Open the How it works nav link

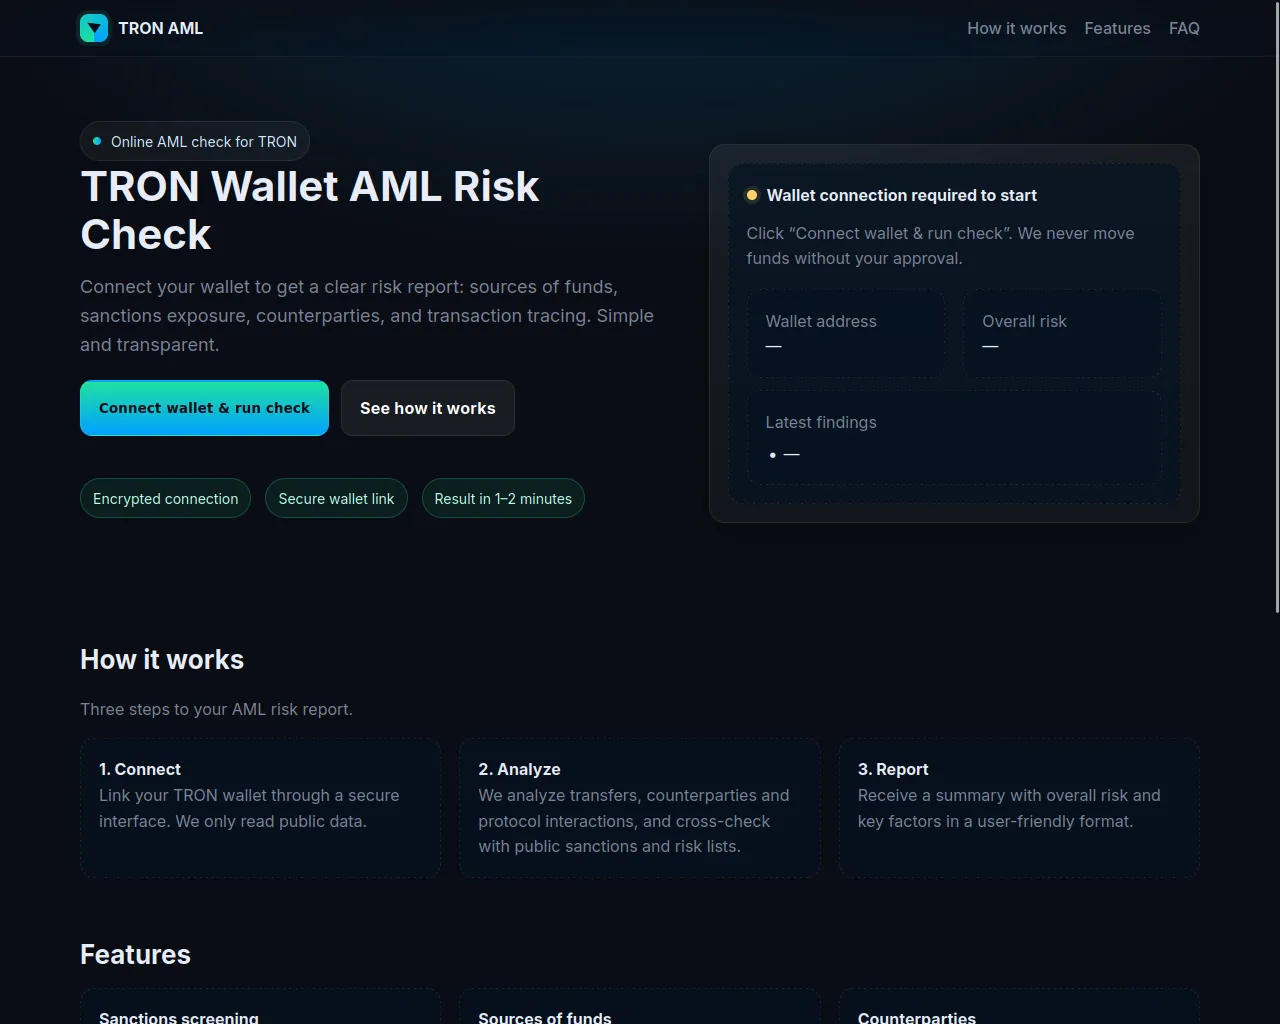(1016, 28)
